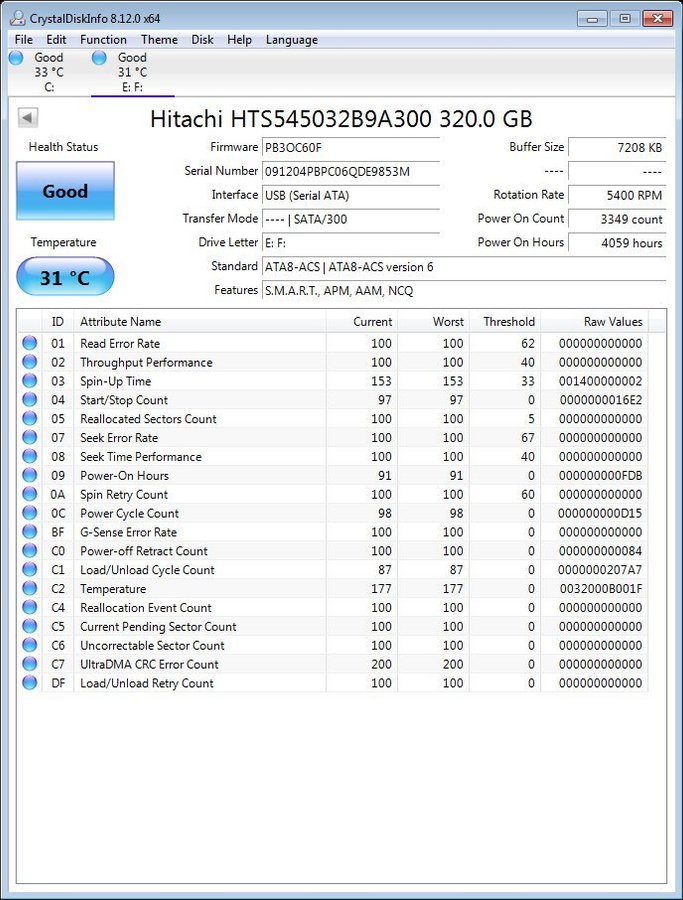Click status orb for Power Cycle Count
Viewport: 683px width, 900px height.
[29, 513]
